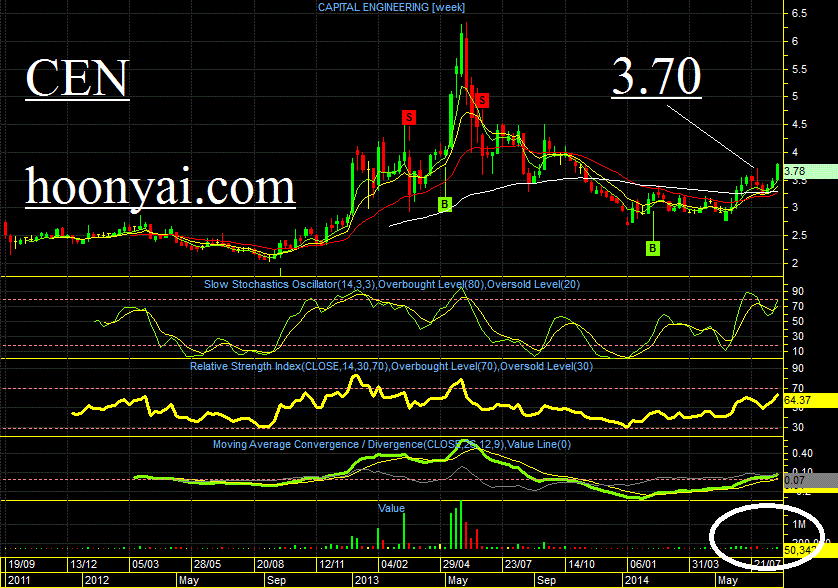Image resolution: width=838 pixels, height=588 pixels.
Task: Click the CAPITAL ENGINEERING [week] chart title
Action: tap(391, 7)
